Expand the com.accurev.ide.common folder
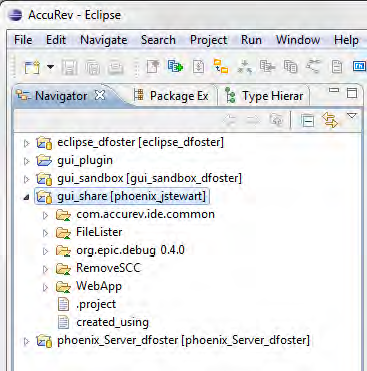367x371 pixels. click(x=46, y=215)
